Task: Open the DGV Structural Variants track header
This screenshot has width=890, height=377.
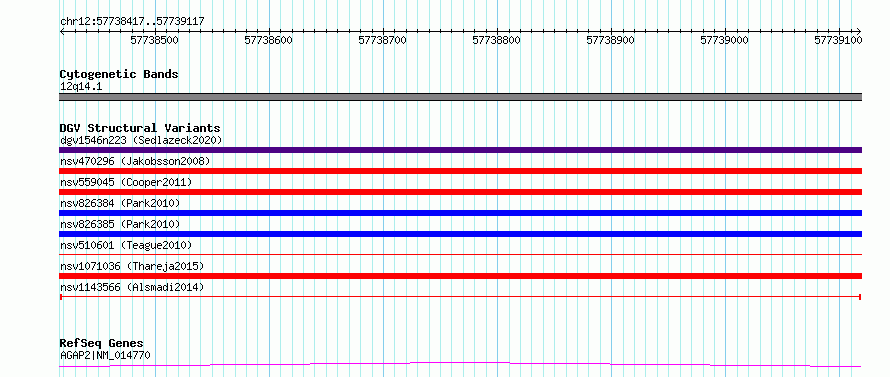Action: click(x=140, y=128)
